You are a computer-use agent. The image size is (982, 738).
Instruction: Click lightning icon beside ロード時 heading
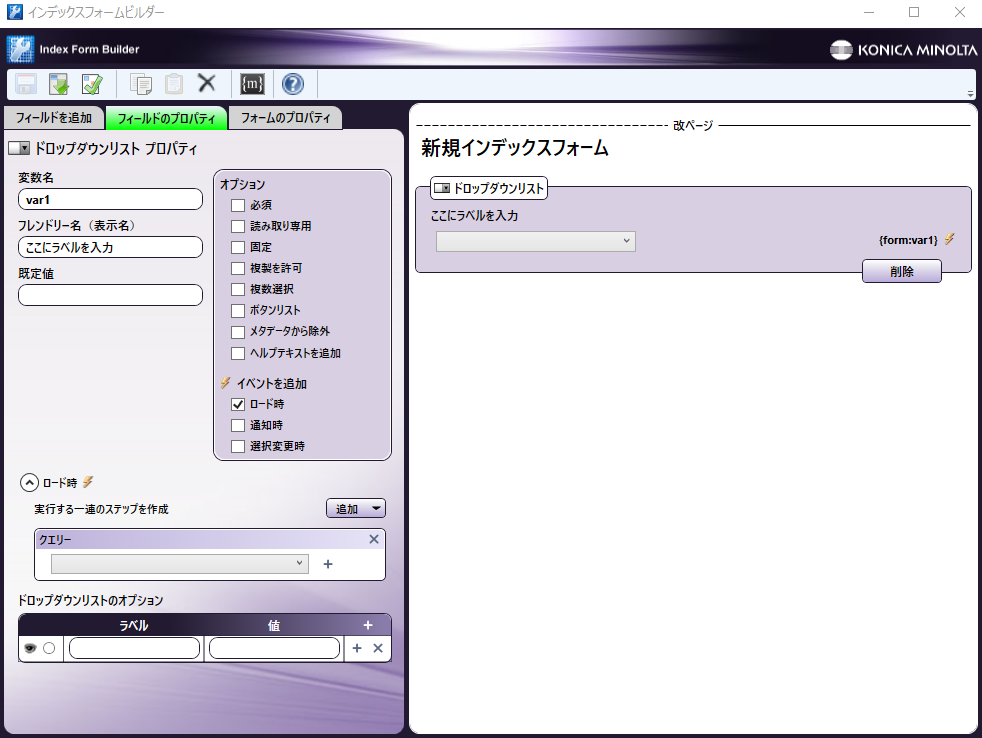(88, 482)
